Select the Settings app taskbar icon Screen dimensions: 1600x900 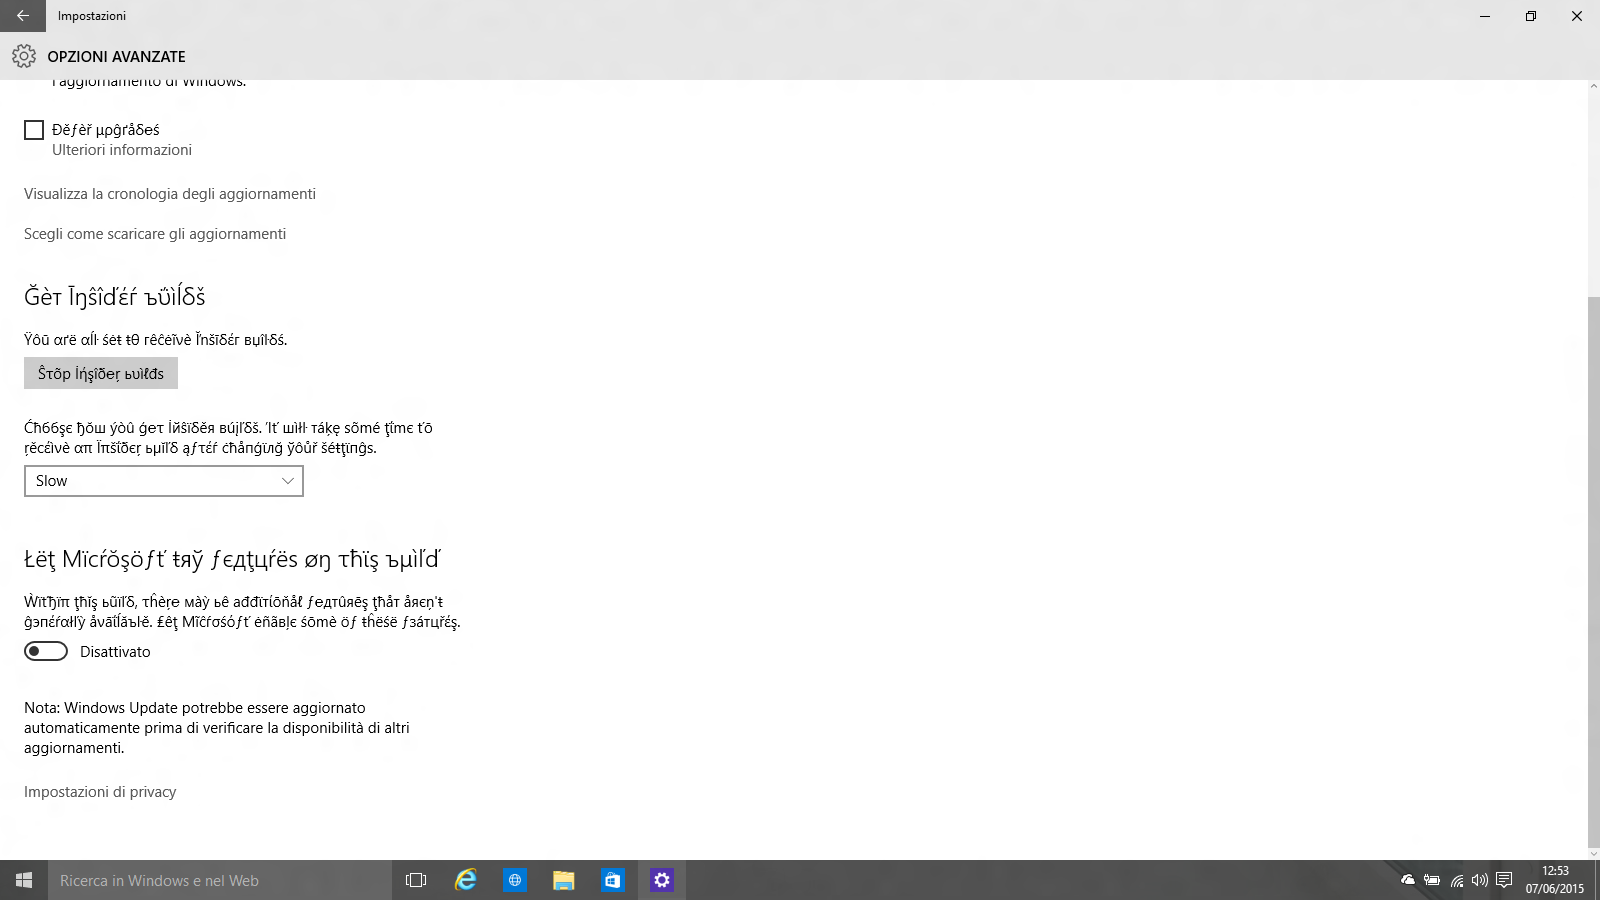click(x=662, y=880)
